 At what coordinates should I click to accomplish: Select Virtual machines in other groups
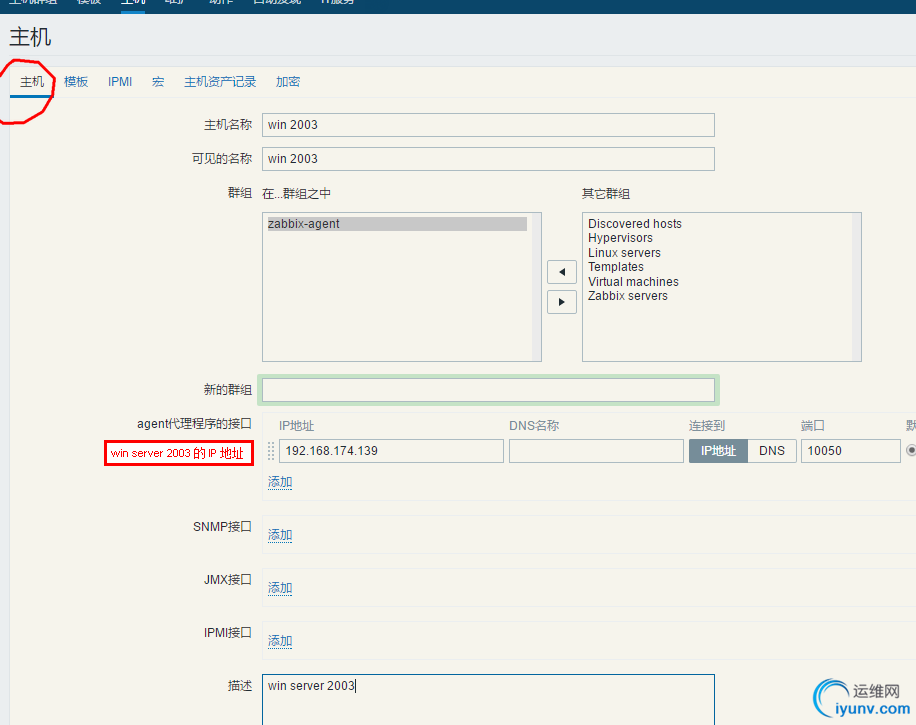click(x=633, y=282)
